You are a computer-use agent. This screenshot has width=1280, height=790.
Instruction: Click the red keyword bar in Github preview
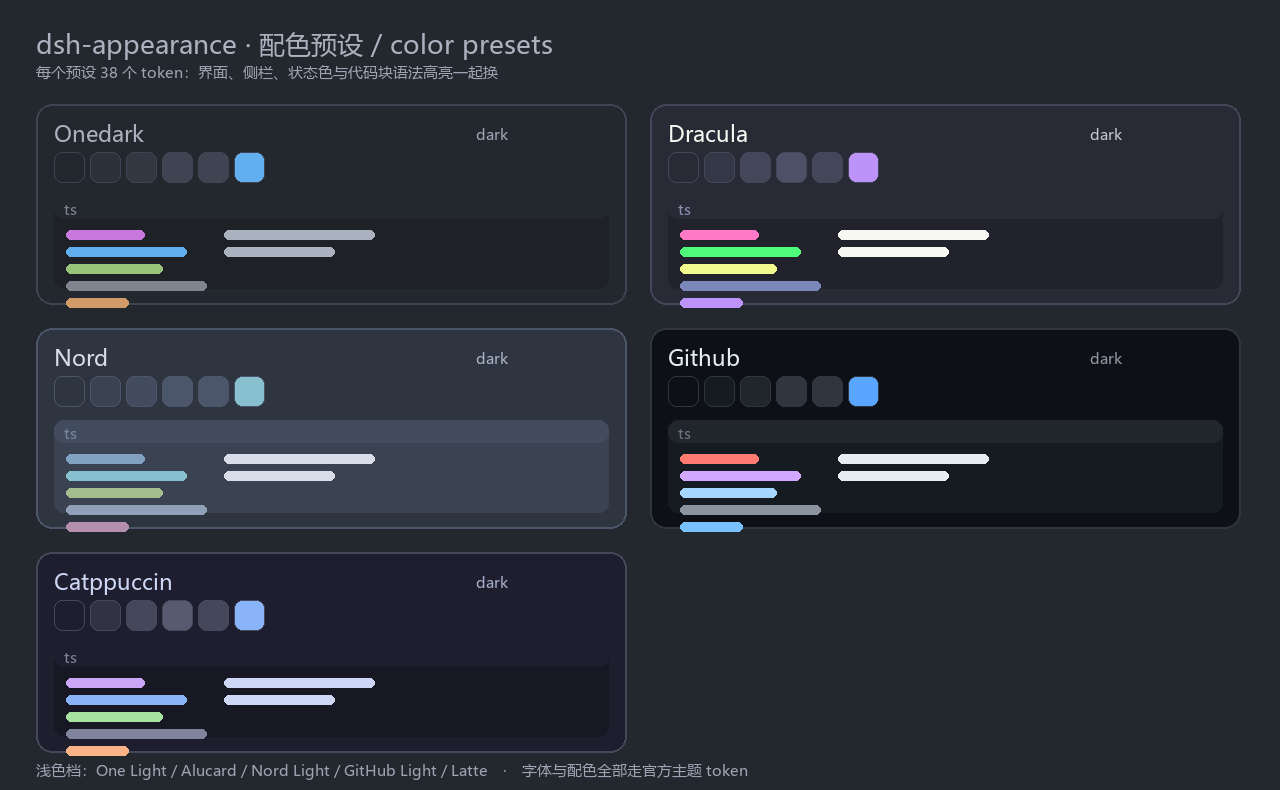[x=719, y=459]
